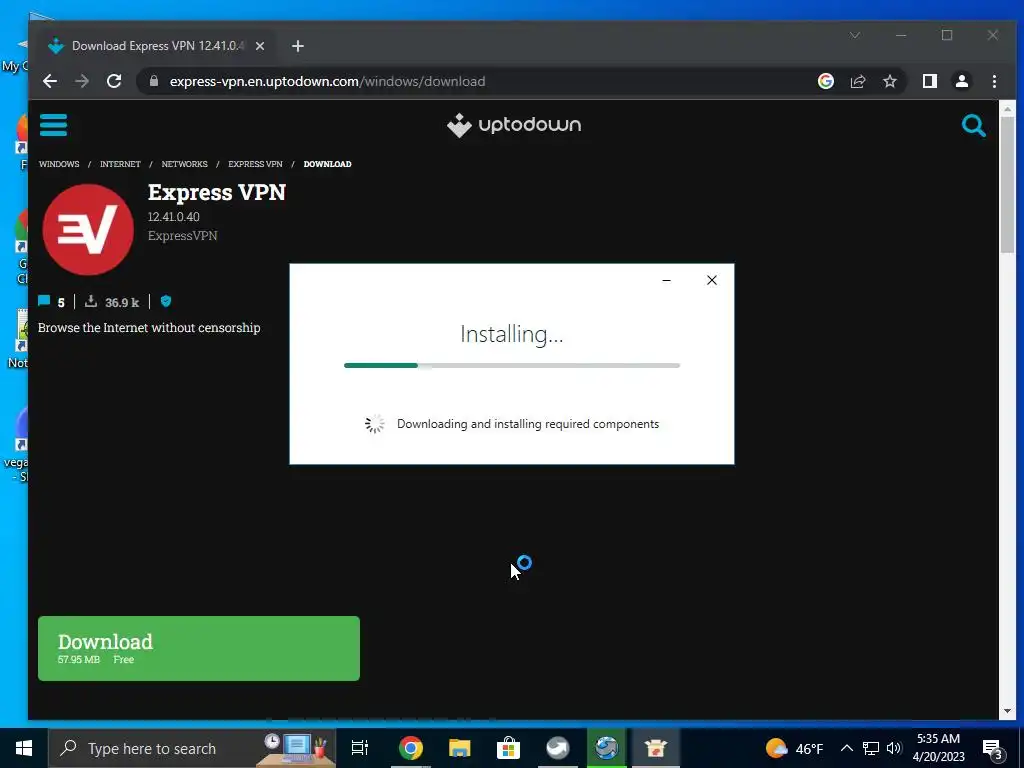Click the weather widget showing 46°F
1024x768 pixels.
click(794, 748)
